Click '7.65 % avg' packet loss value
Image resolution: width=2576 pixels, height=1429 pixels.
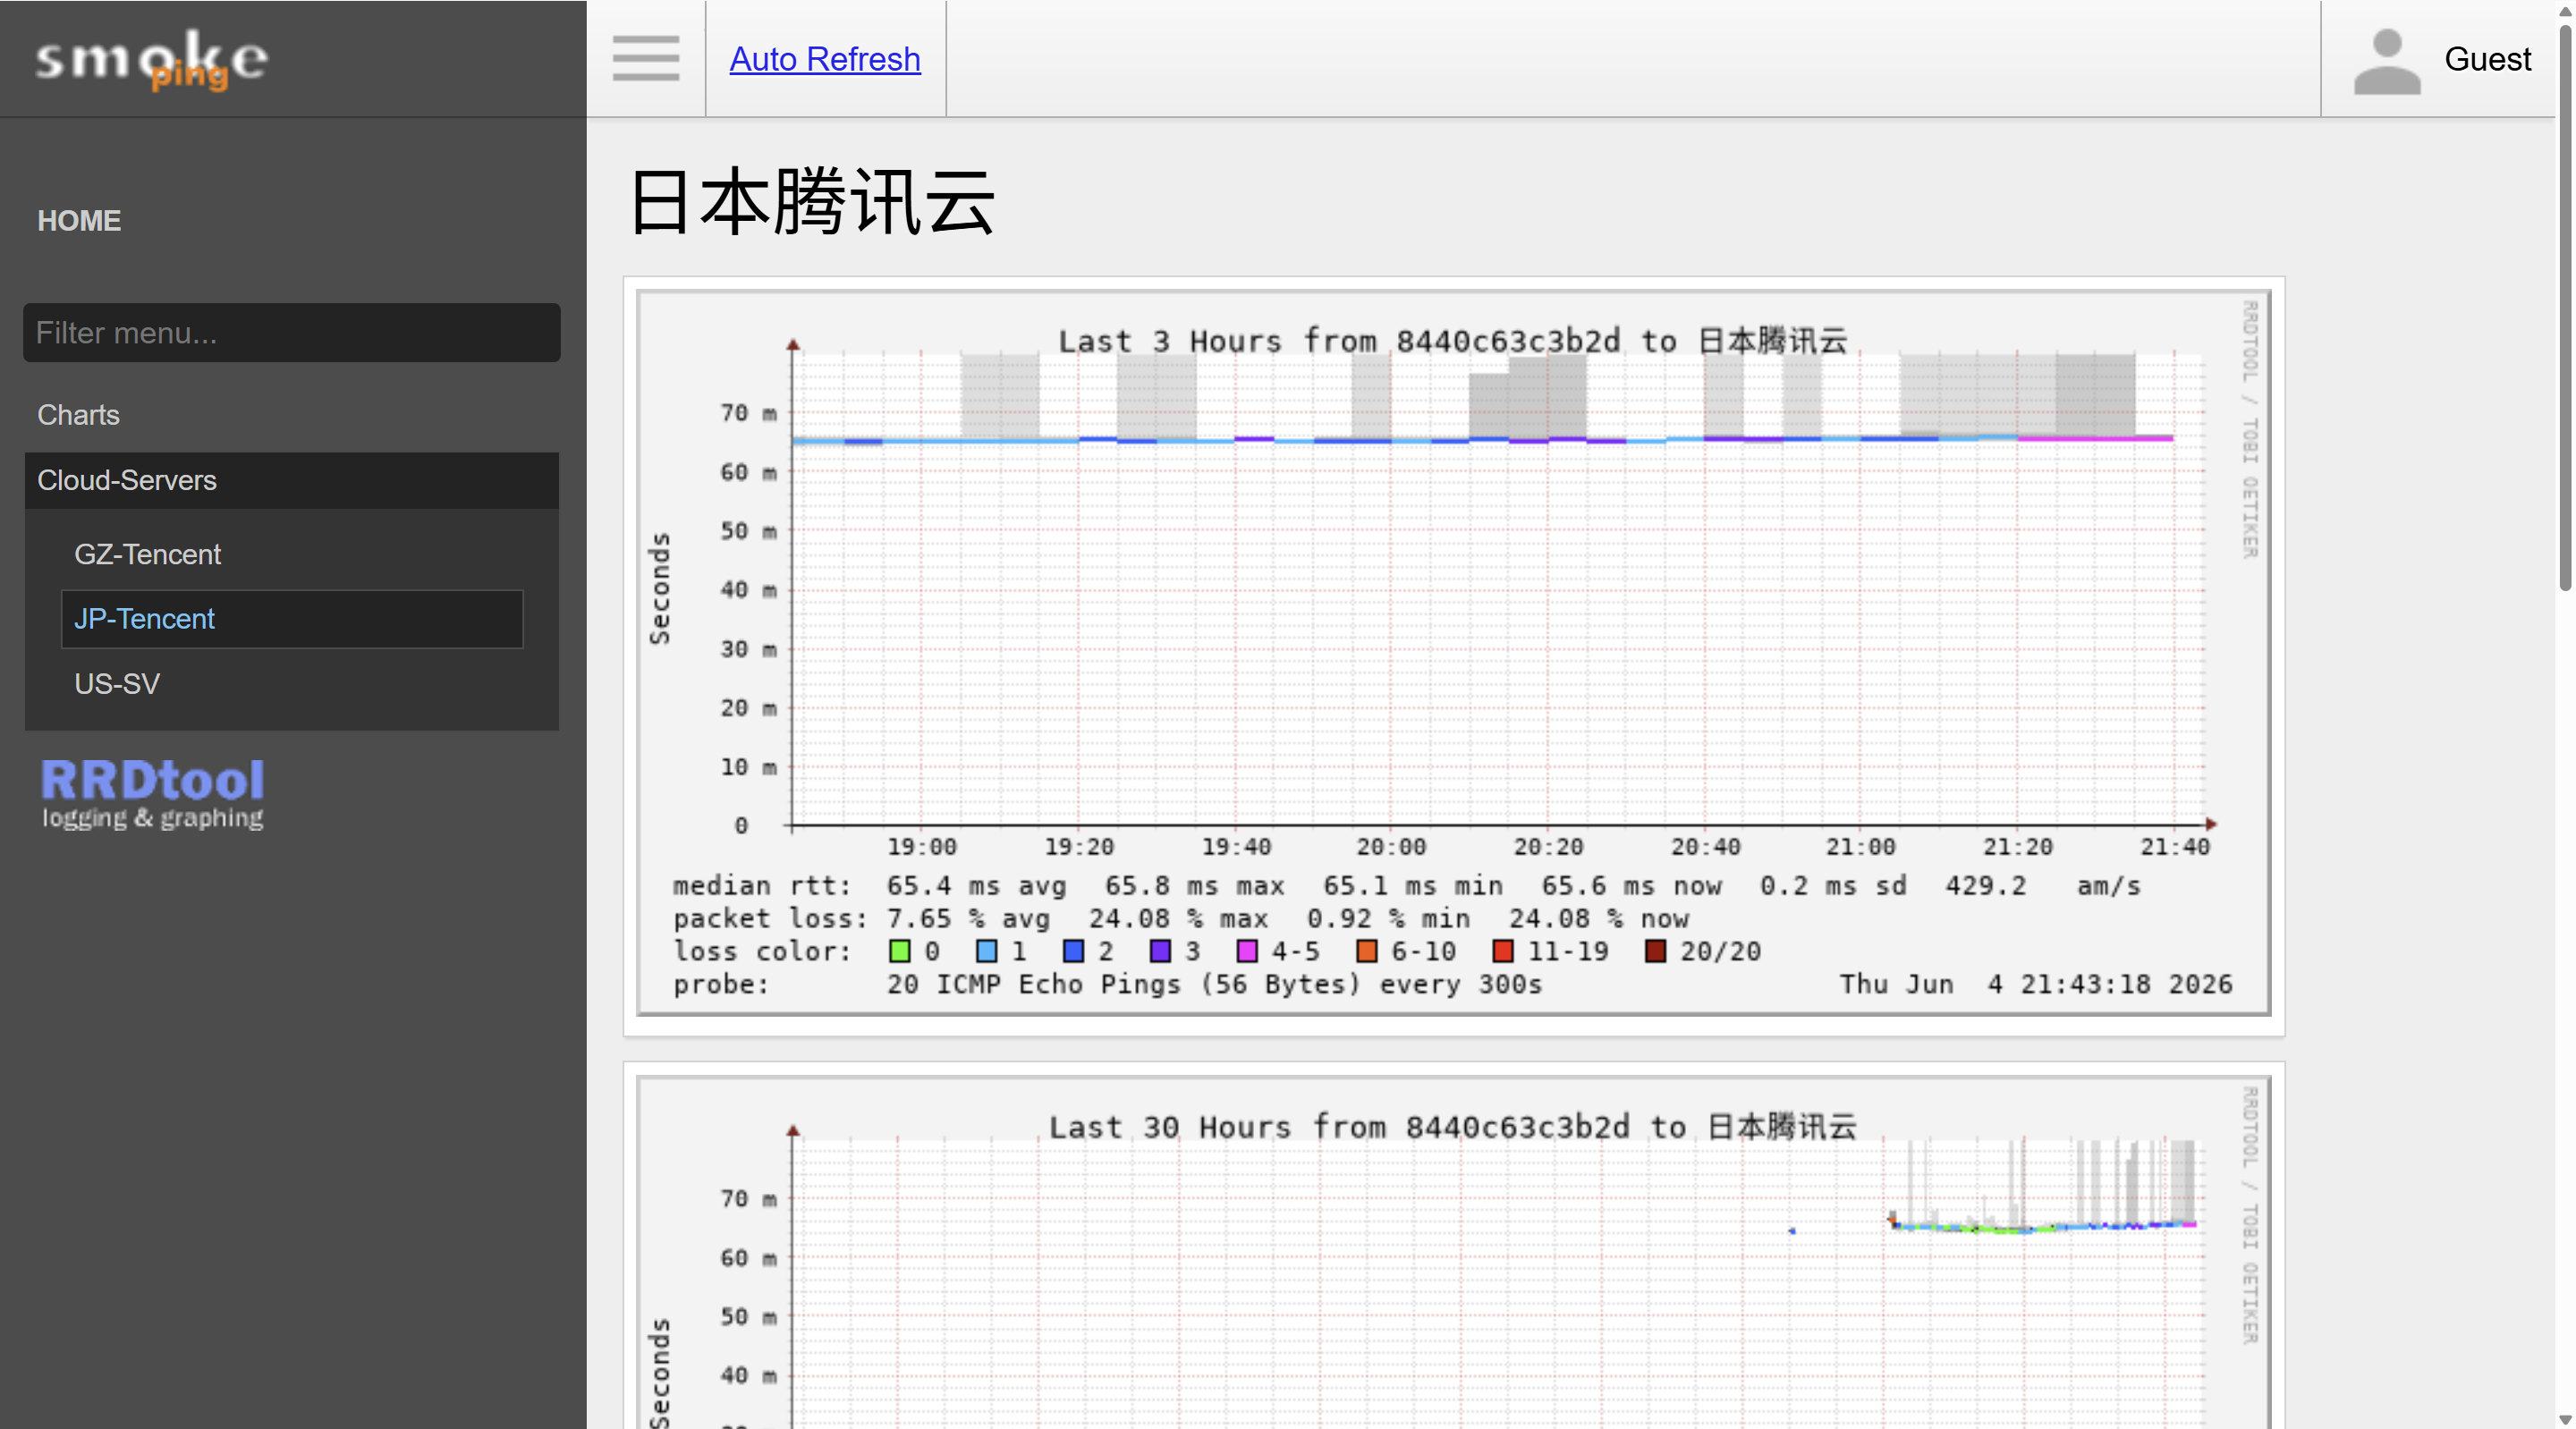(968, 919)
